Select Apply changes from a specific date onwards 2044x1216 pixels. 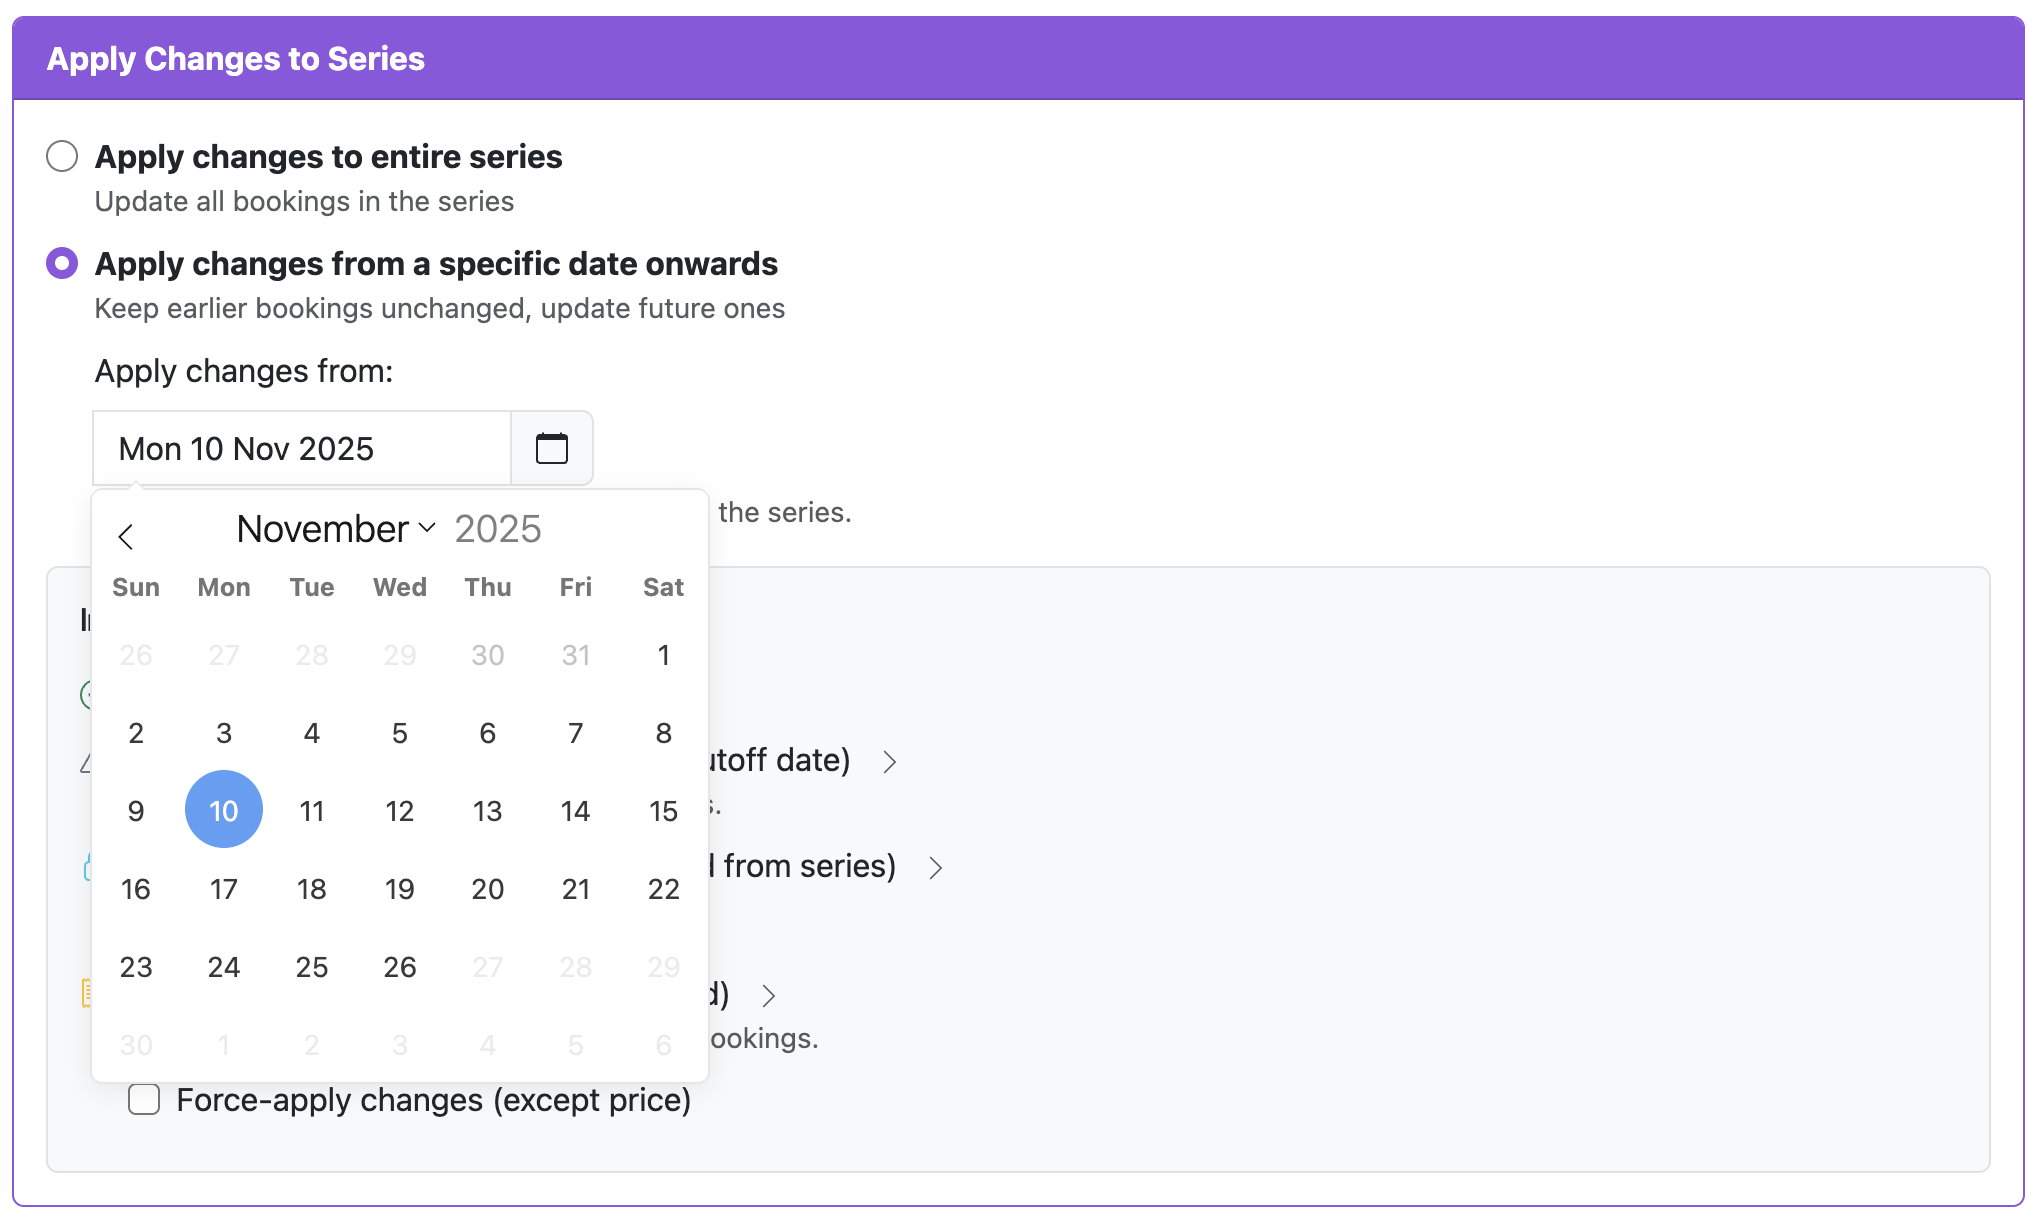click(x=62, y=262)
